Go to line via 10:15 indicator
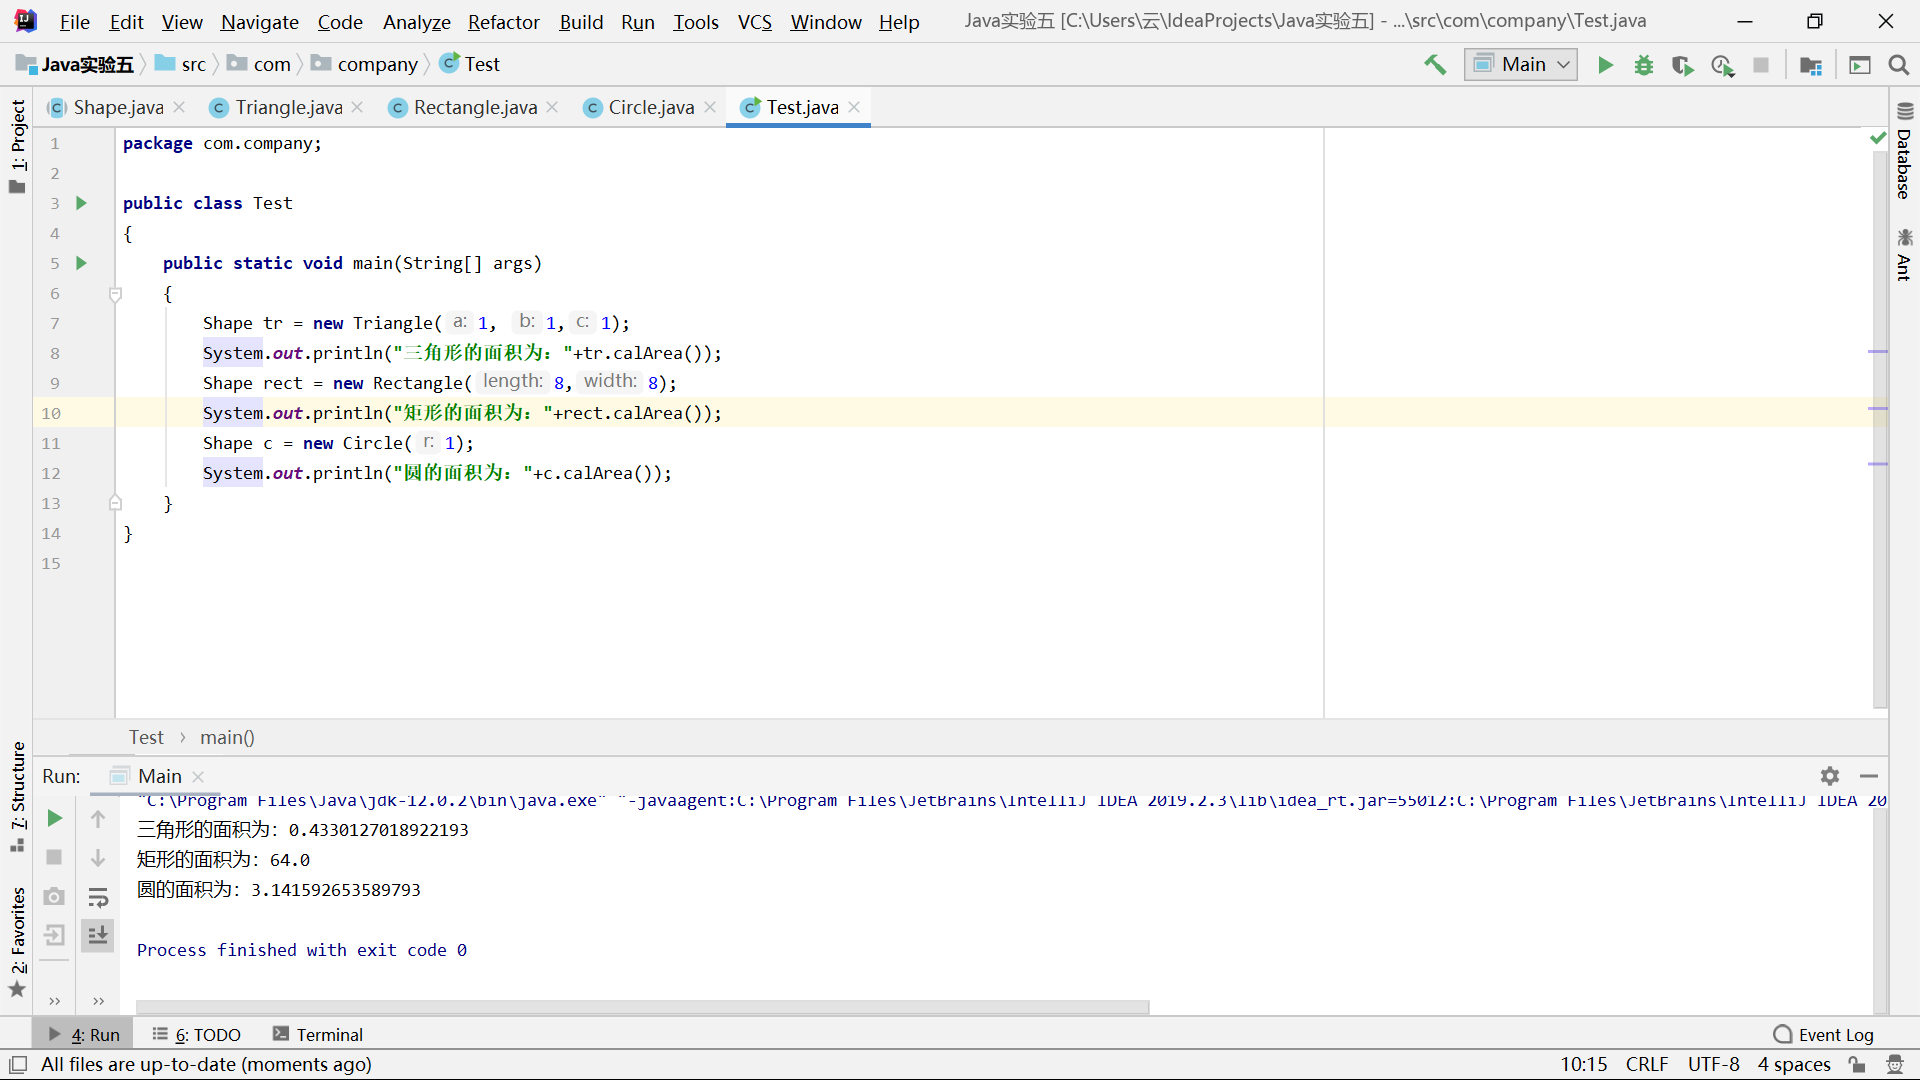 click(x=1584, y=1064)
